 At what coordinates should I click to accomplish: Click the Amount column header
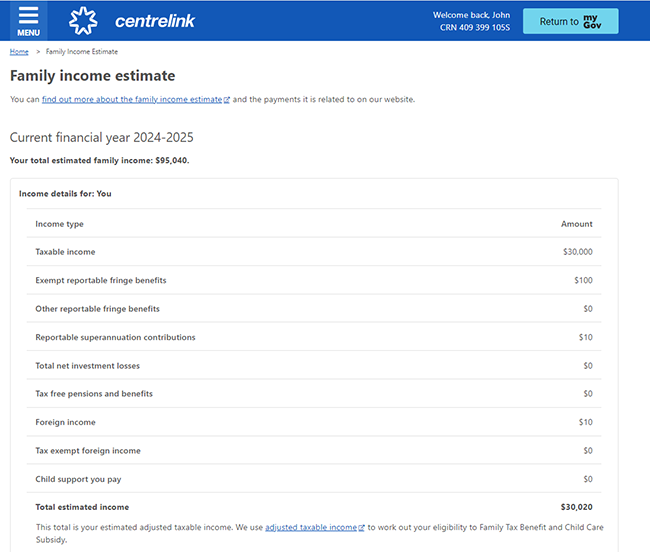[x=577, y=224]
